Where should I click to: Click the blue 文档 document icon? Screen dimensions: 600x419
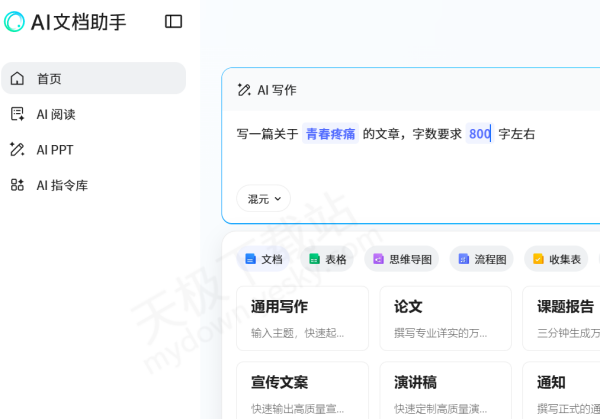click(x=250, y=259)
